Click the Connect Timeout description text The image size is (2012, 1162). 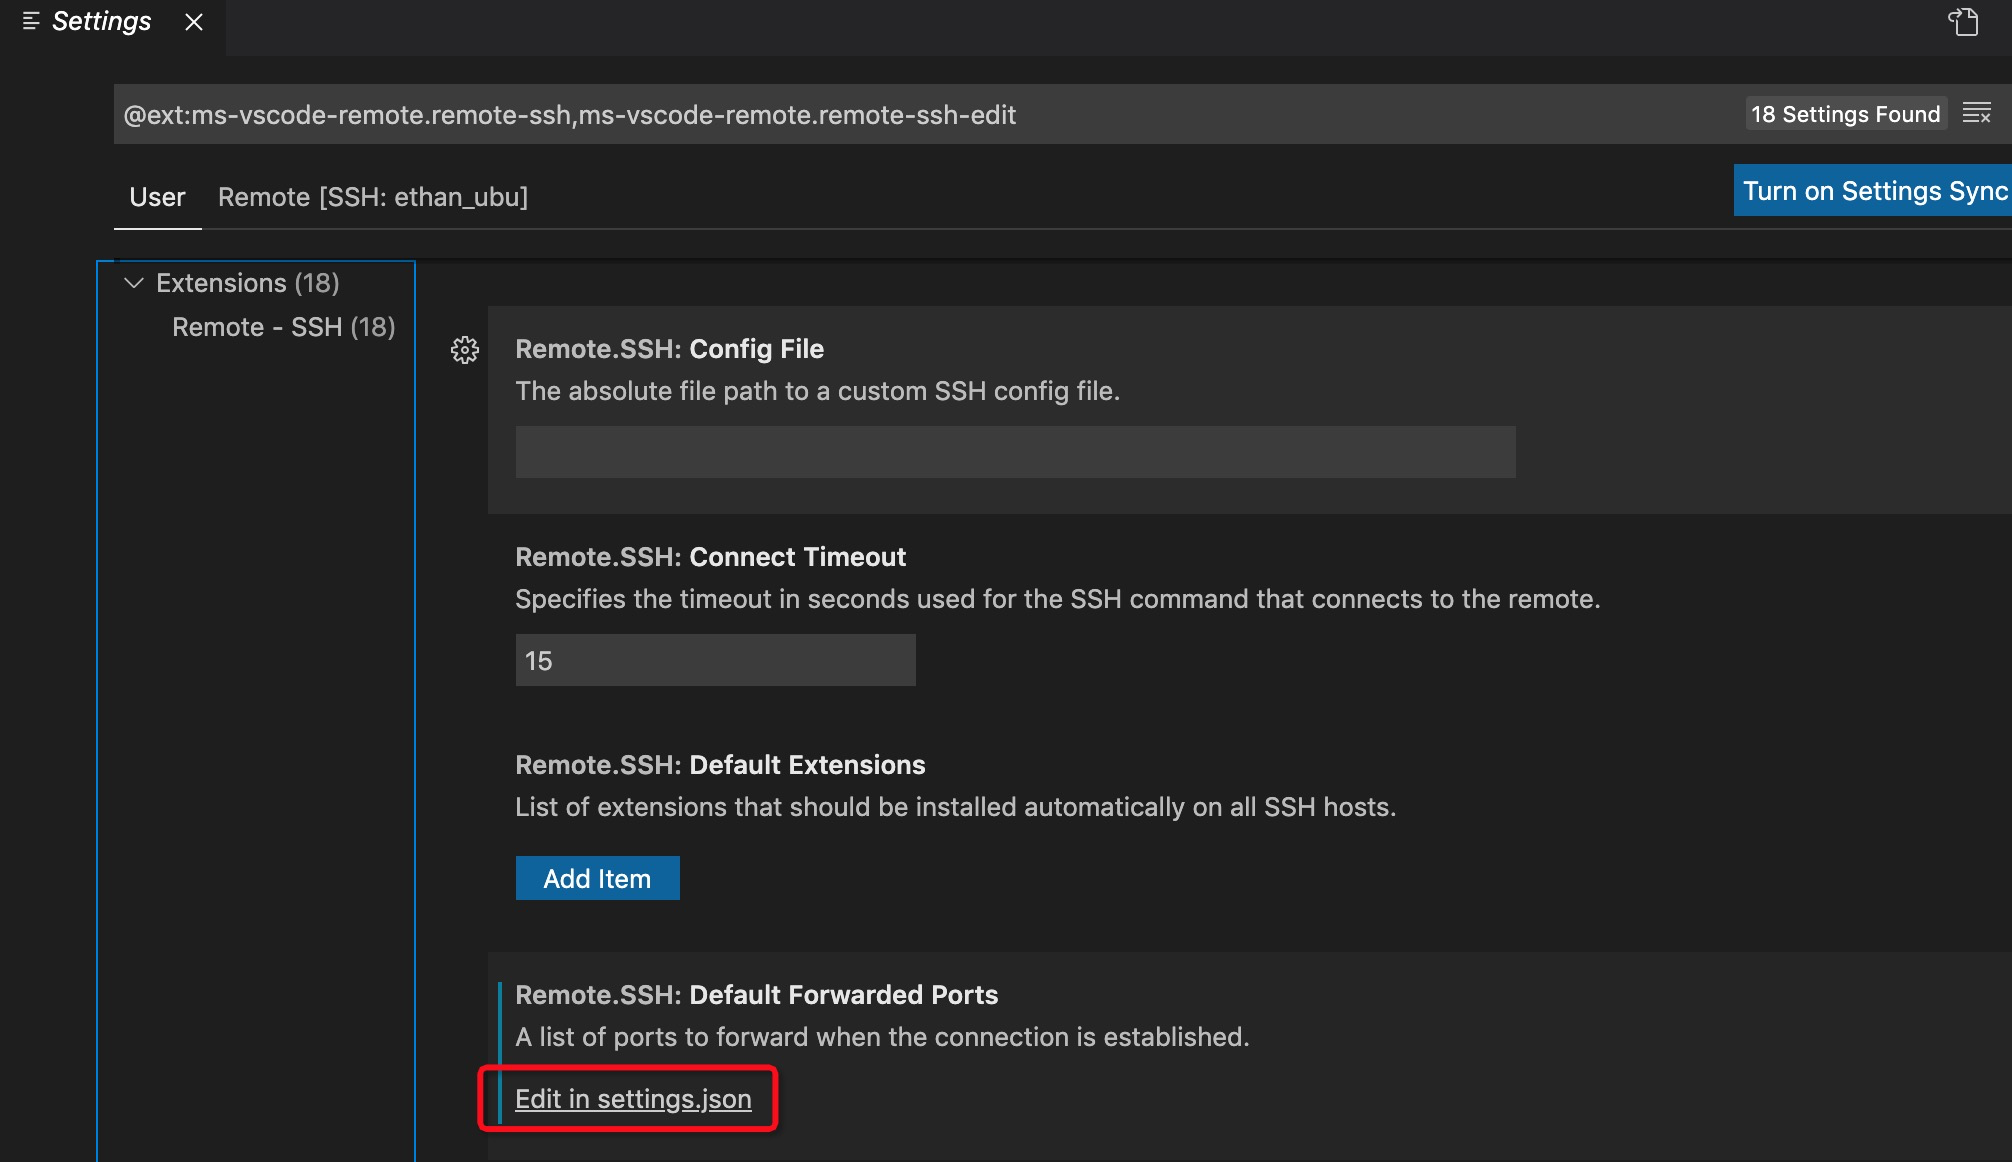[x=1057, y=599]
